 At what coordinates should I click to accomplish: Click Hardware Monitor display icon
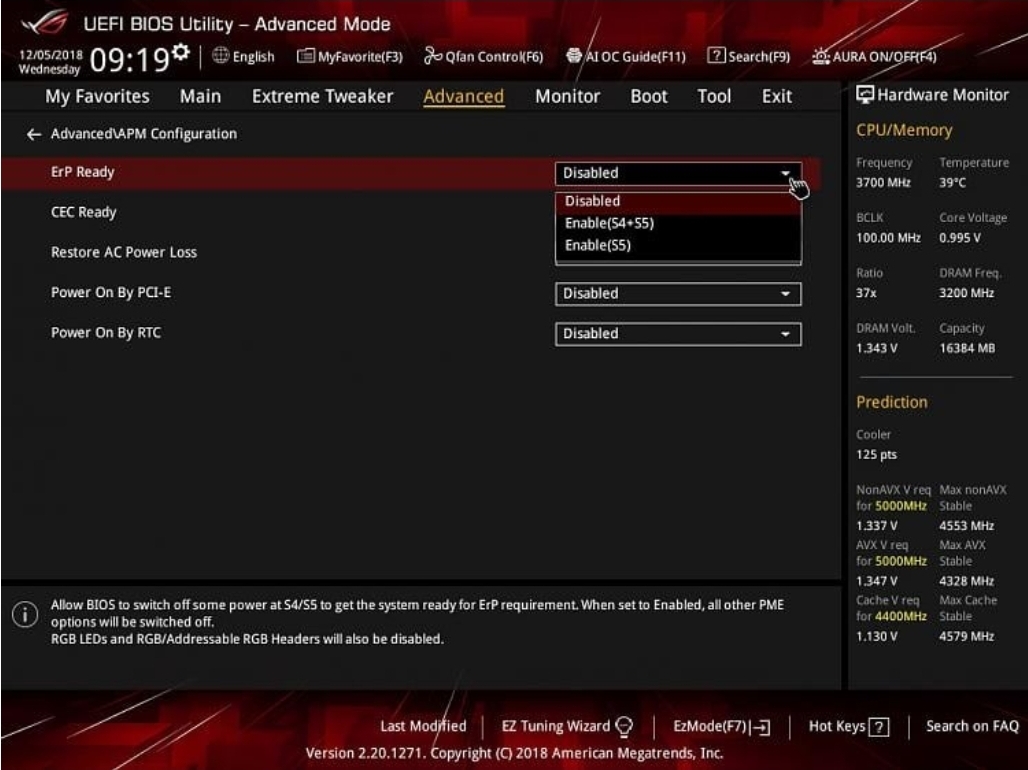click(x=865, y=94)
